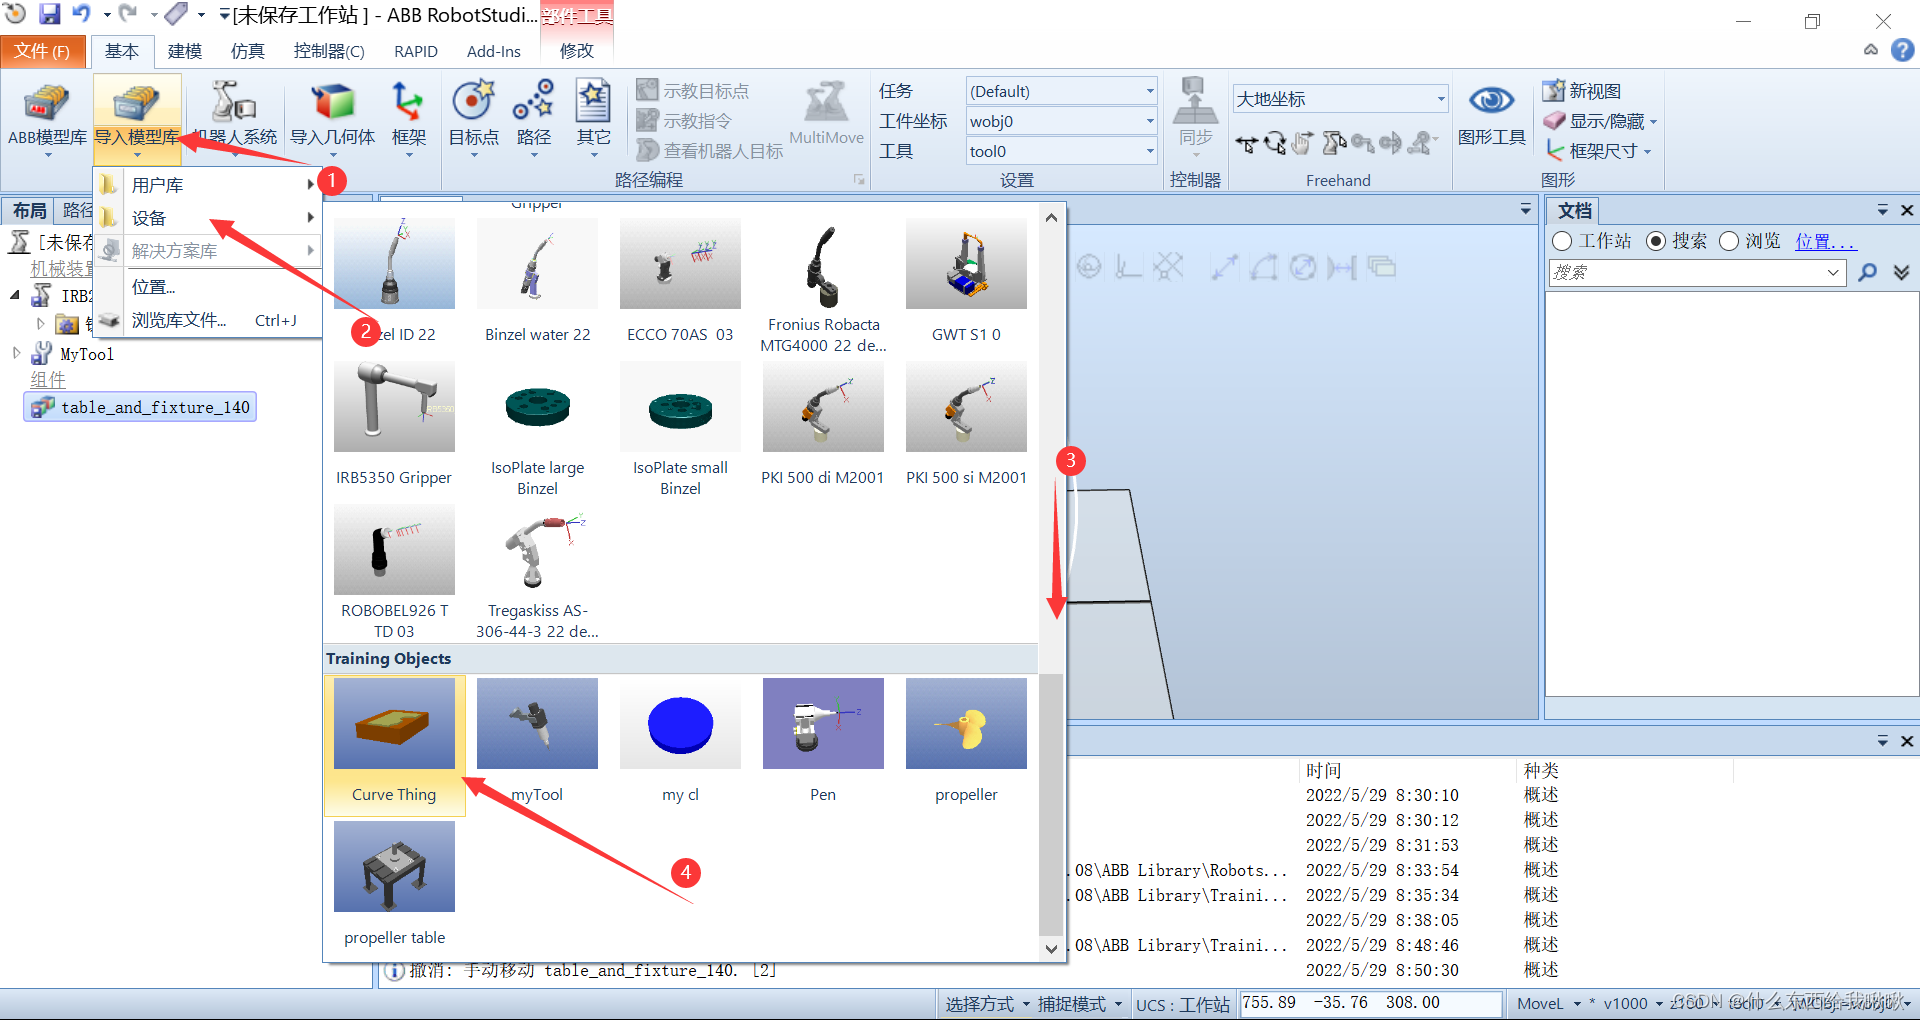The height and width of the screenshot is (1020, 1920).
Task: Select the Pen training object thumbnail
Action: pyautogui.click(x=823, y=723)
